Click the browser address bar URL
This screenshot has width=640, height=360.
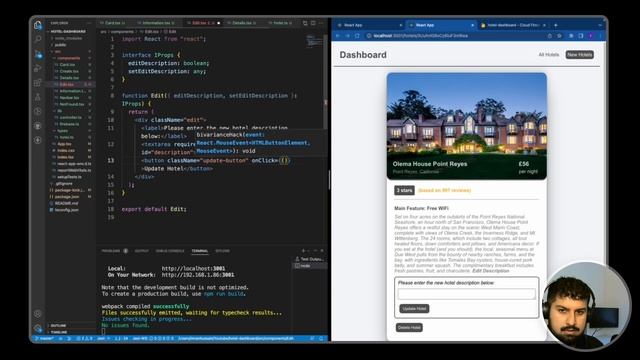[421, 36]
